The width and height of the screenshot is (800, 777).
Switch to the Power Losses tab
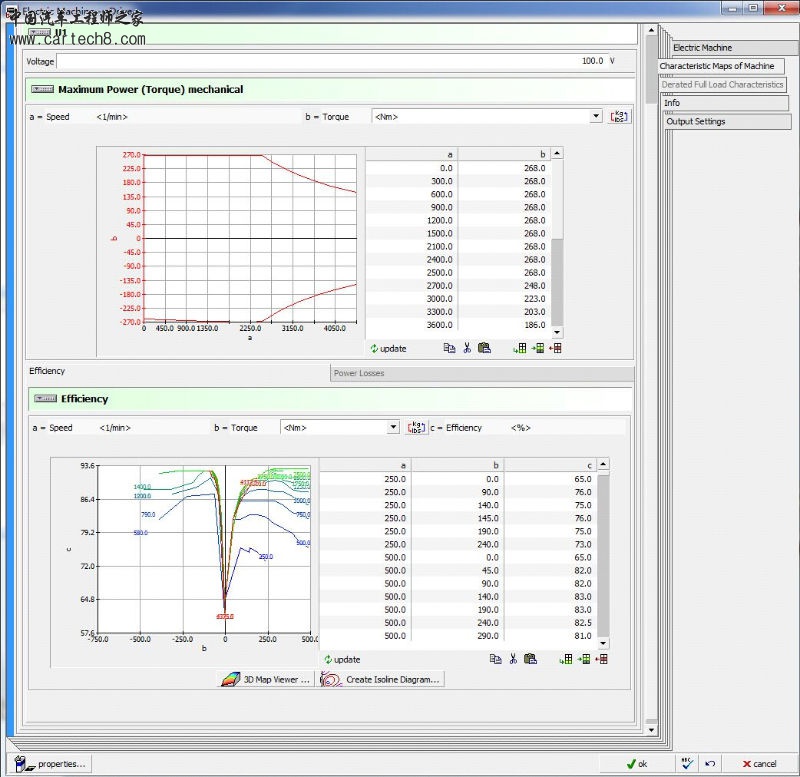pos(482,373)
